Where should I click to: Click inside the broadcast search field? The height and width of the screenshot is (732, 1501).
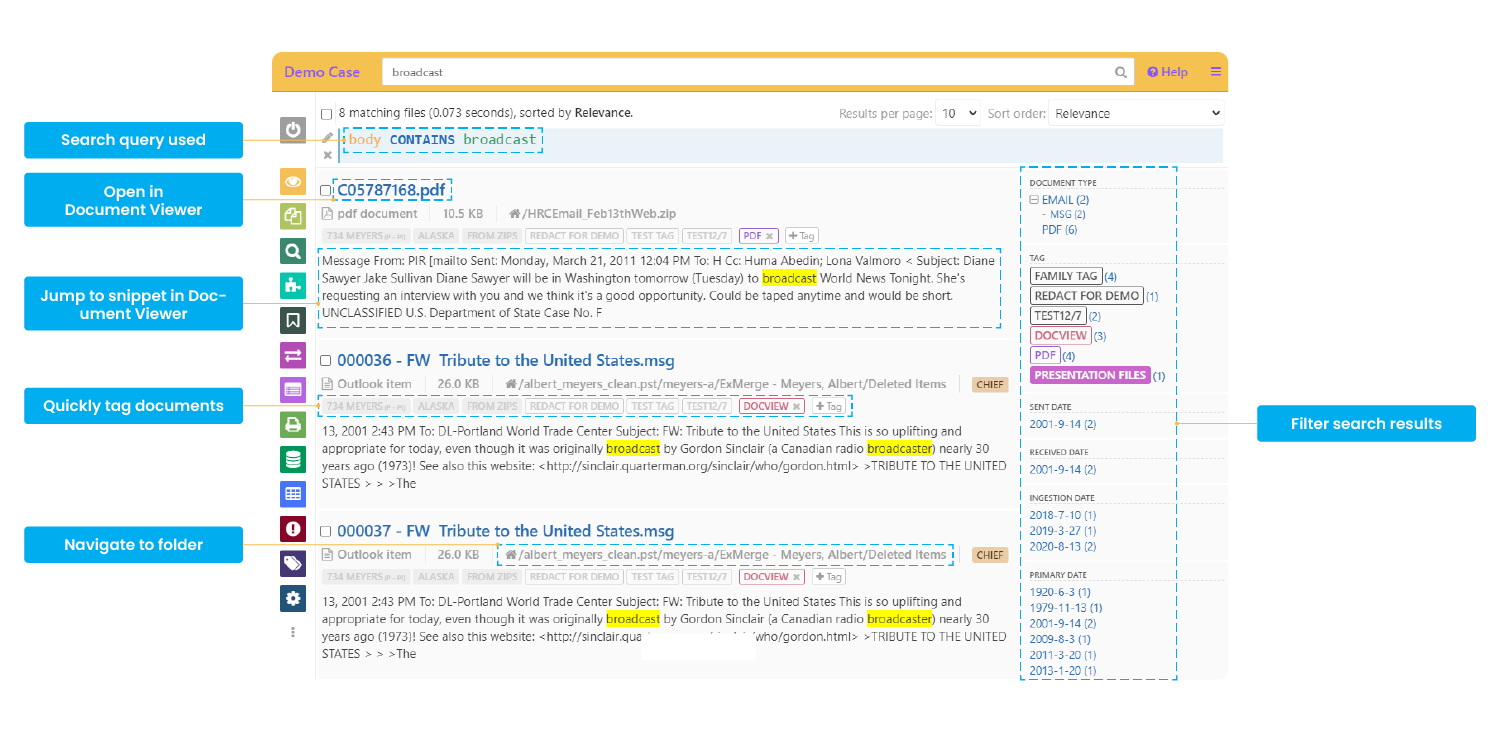700,71
